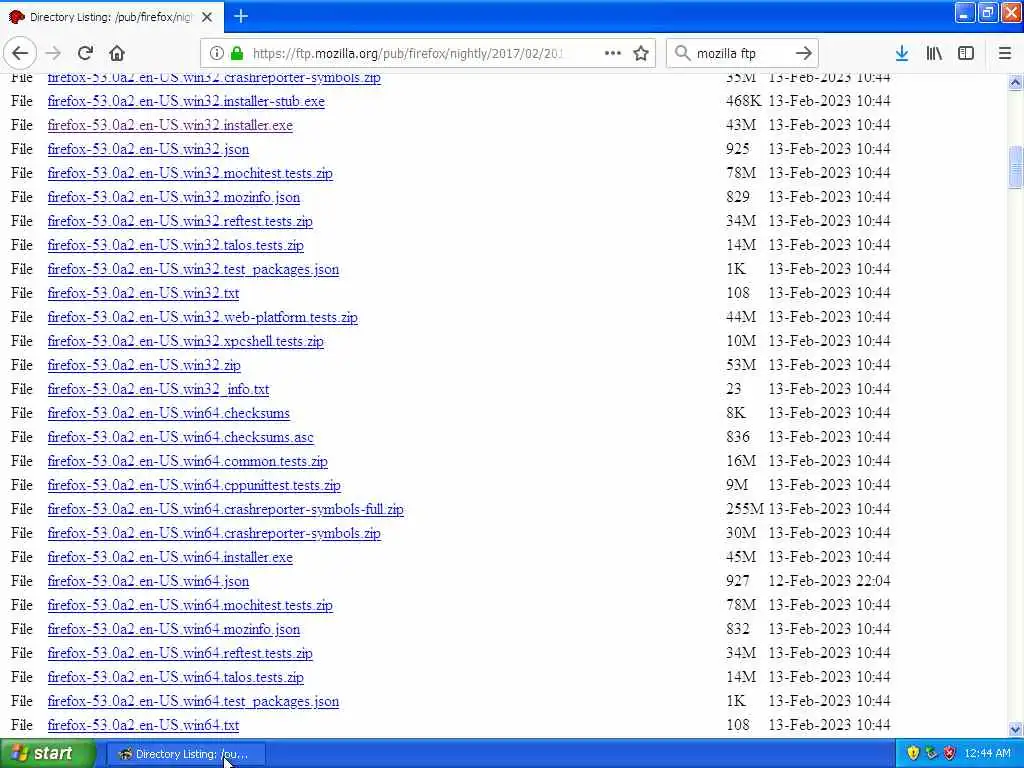Open win32.test_packages.json link
This screenshot has width=1024, height=768.
click(x=193, y=269)
